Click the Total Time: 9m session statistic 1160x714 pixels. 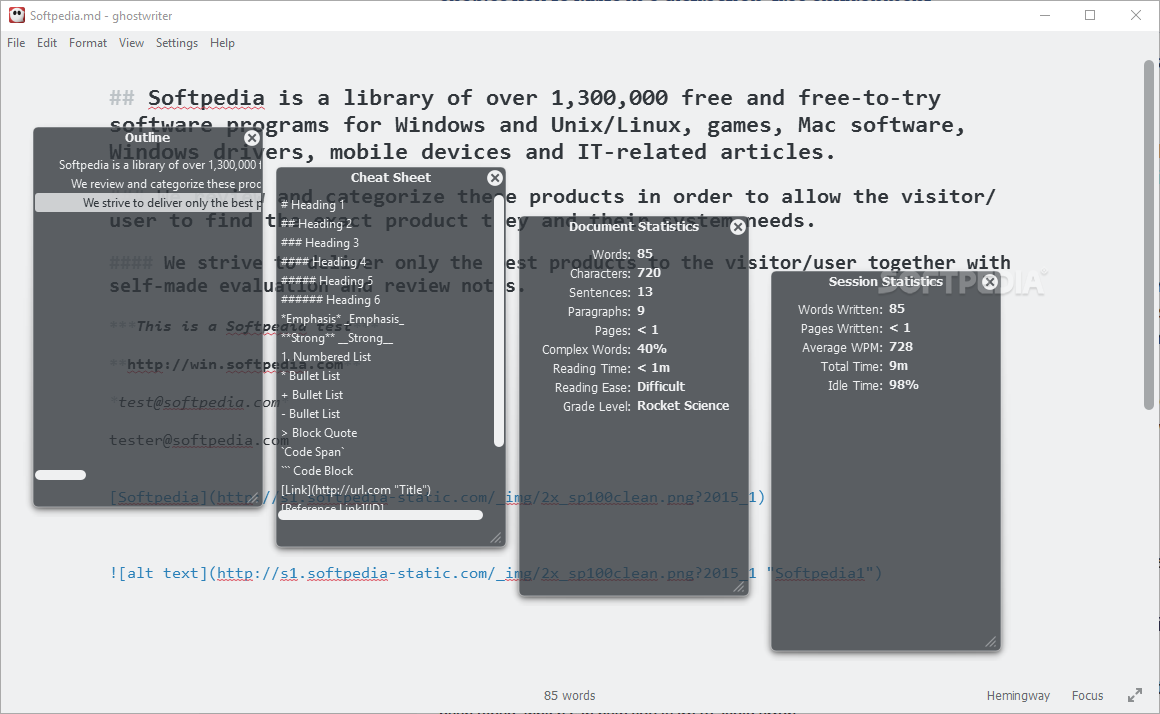coord(864,366)
